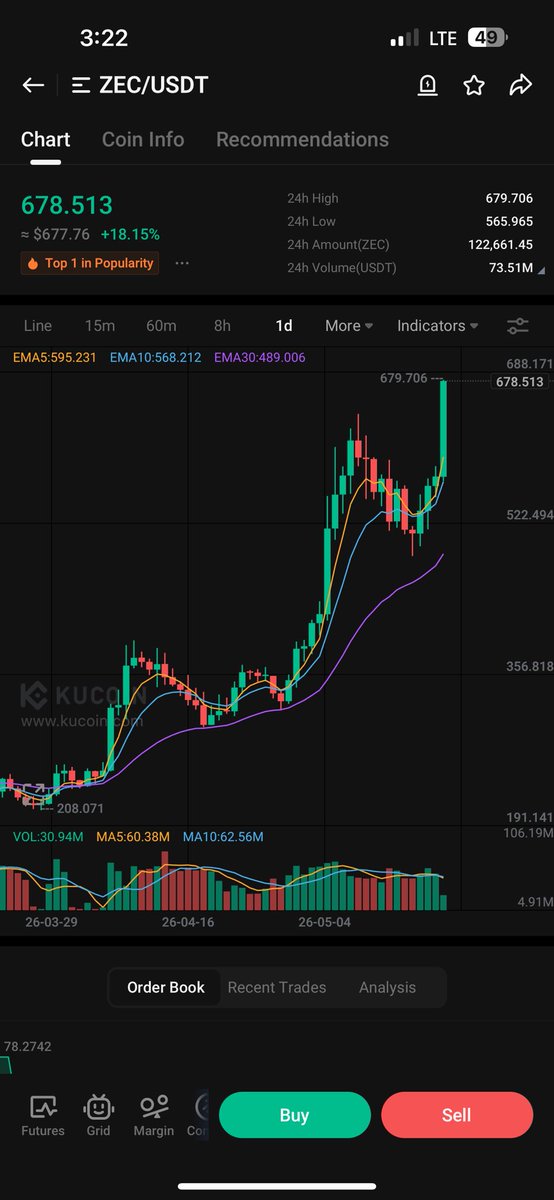The height and width of the screenshot is (1200, 554).
Task: Tap the MA5:60.38M label
Action: 133,836
